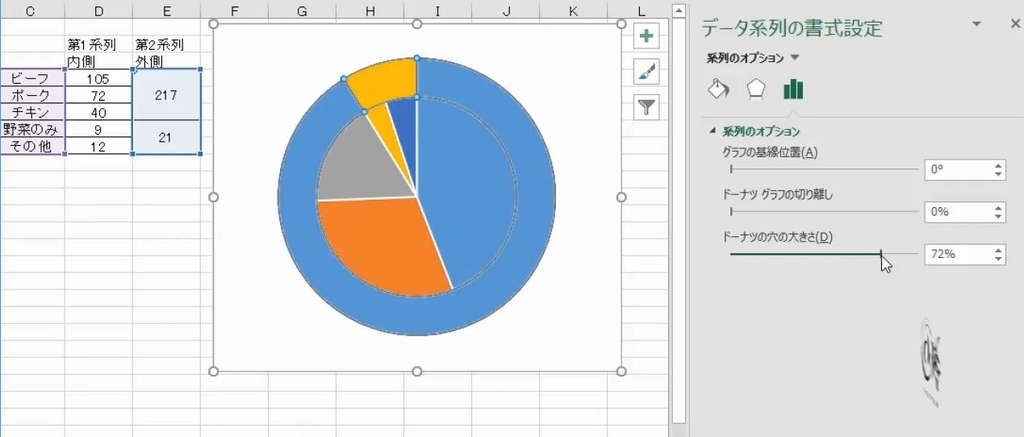This screenshot has height=437, width=1024.
Task: Open the Chart Filters funnel button
Action: [x=646, y=108]
